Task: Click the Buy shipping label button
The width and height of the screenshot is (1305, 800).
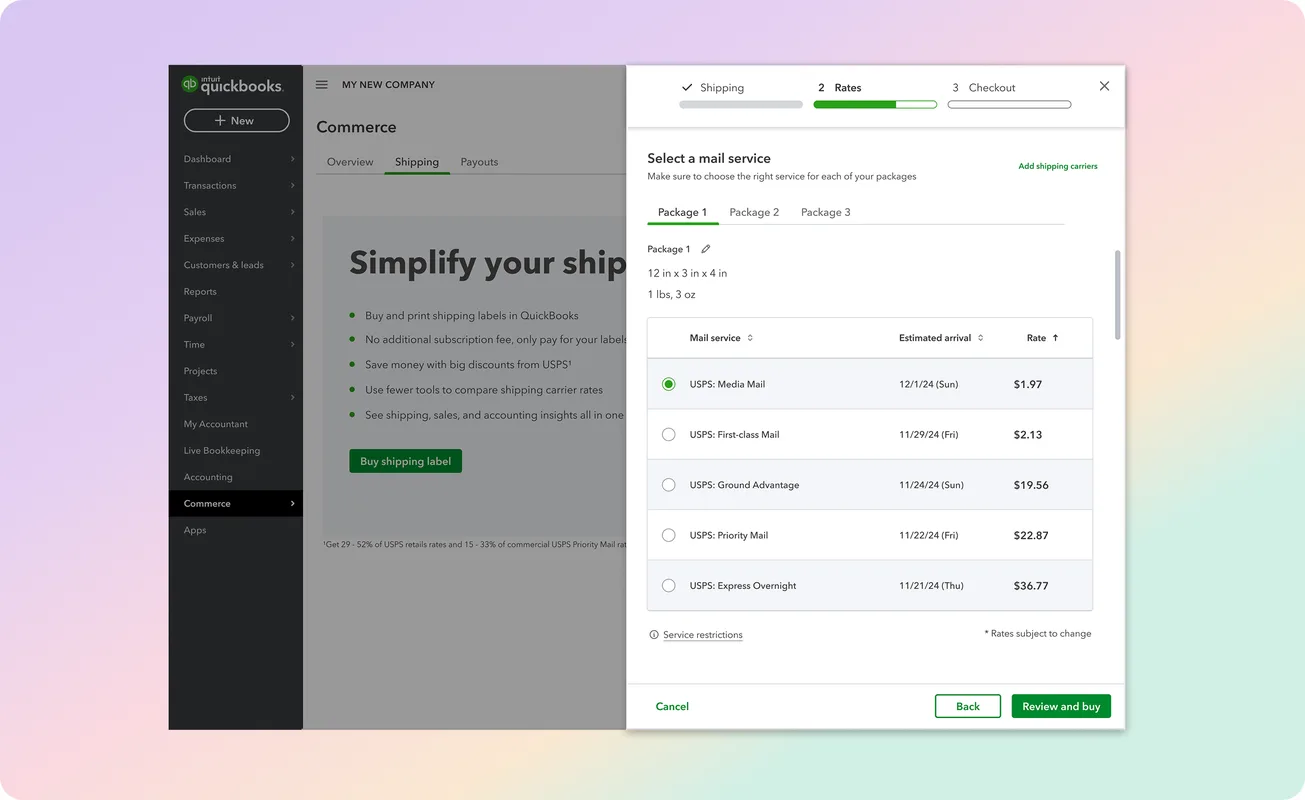Action: coord(406,461)
